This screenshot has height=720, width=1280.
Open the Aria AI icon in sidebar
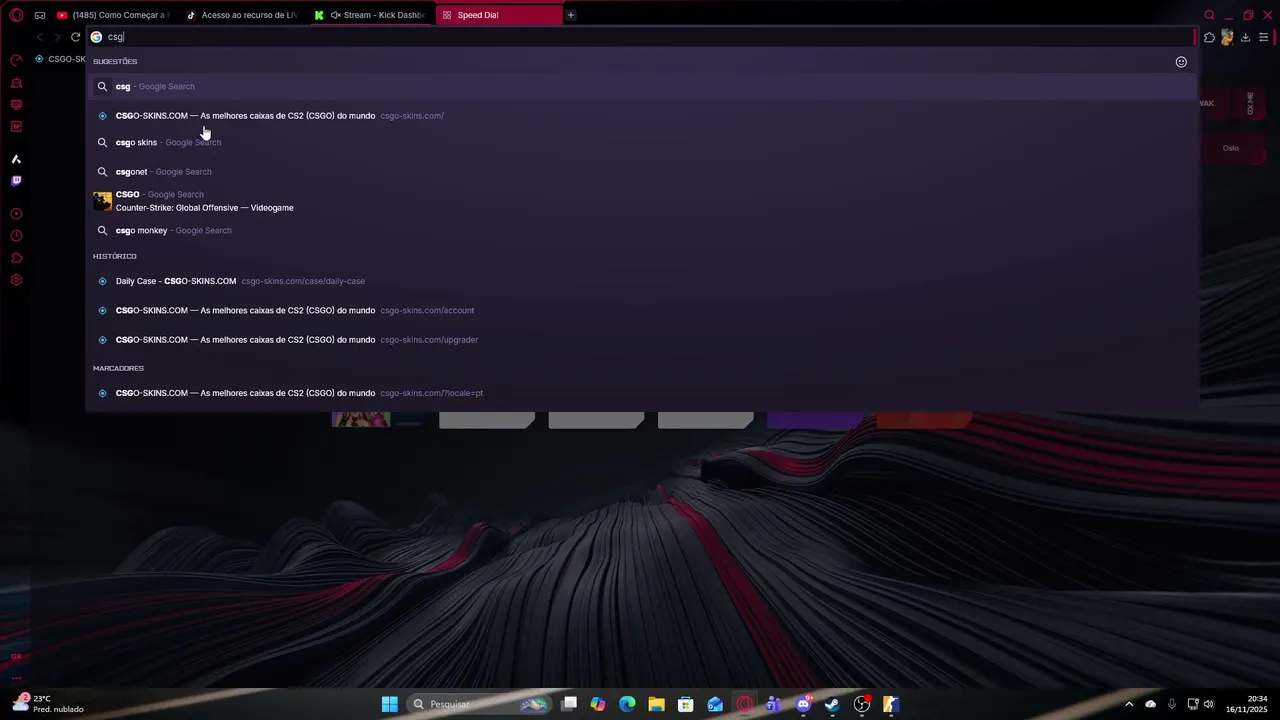click(x=16, y=159)
